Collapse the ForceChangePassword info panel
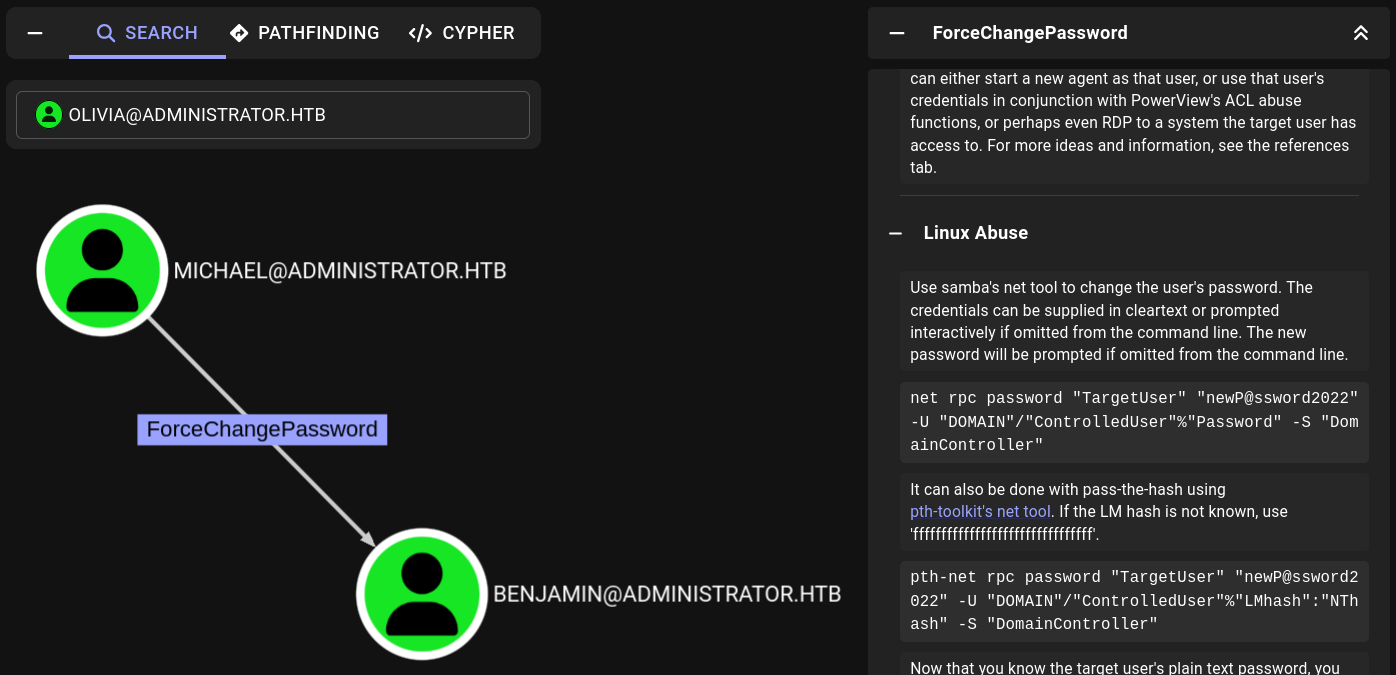Viewport: 1396px width, 675px height. [x=897, y=33]
